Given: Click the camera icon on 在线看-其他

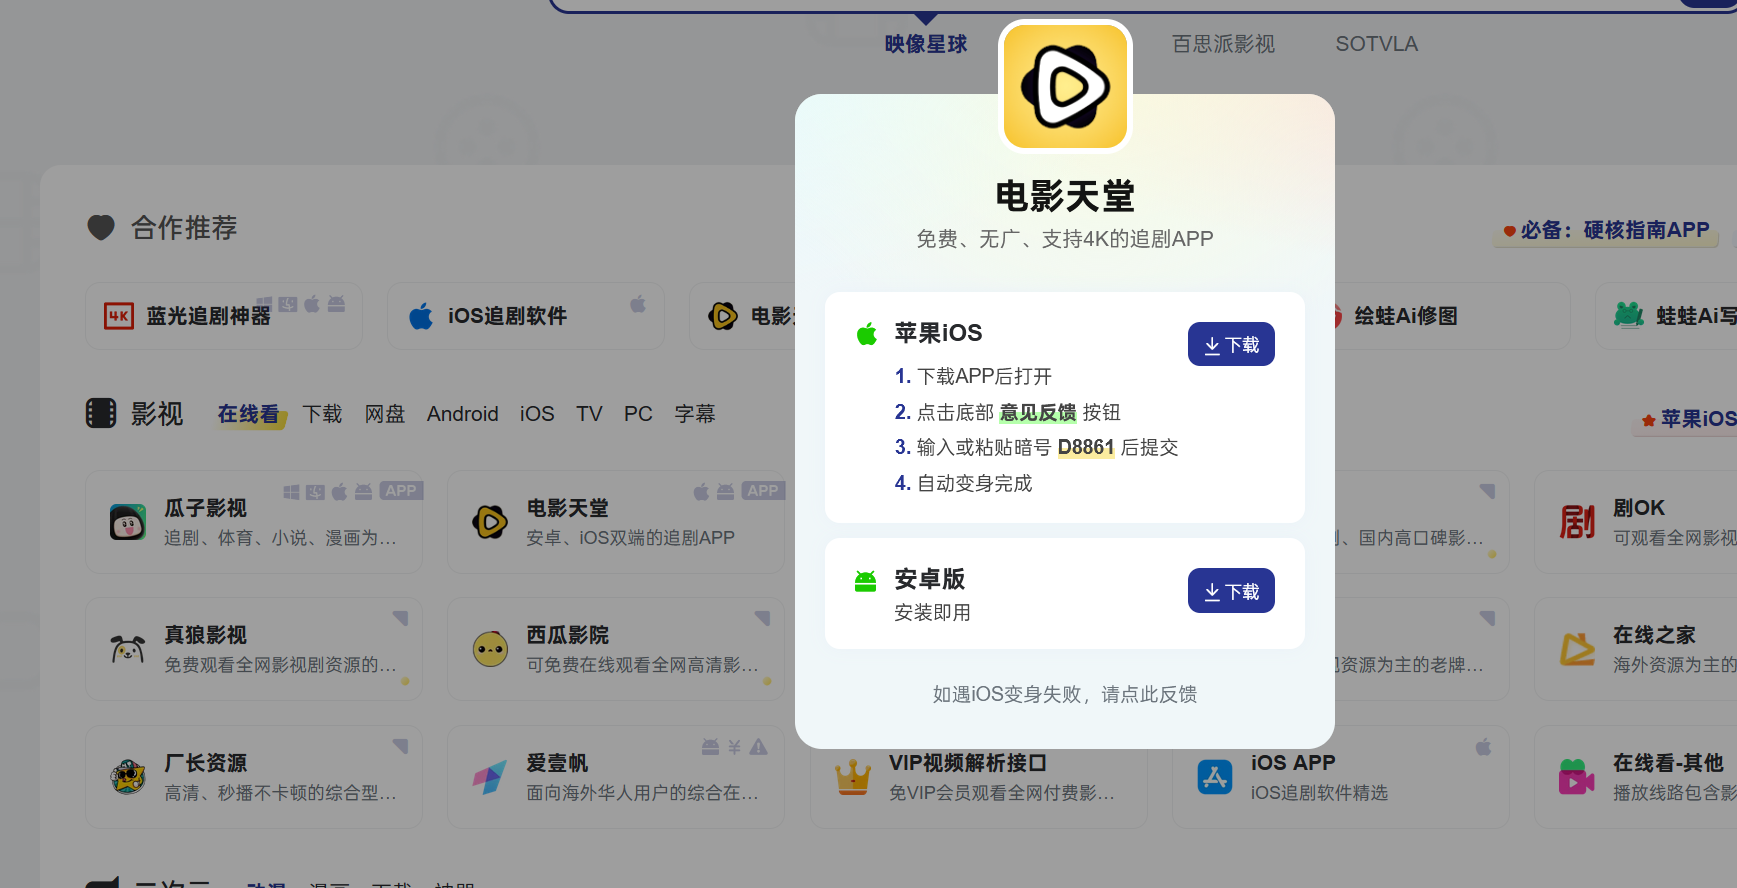Looking at the screenshot, I should [1577, 777].
